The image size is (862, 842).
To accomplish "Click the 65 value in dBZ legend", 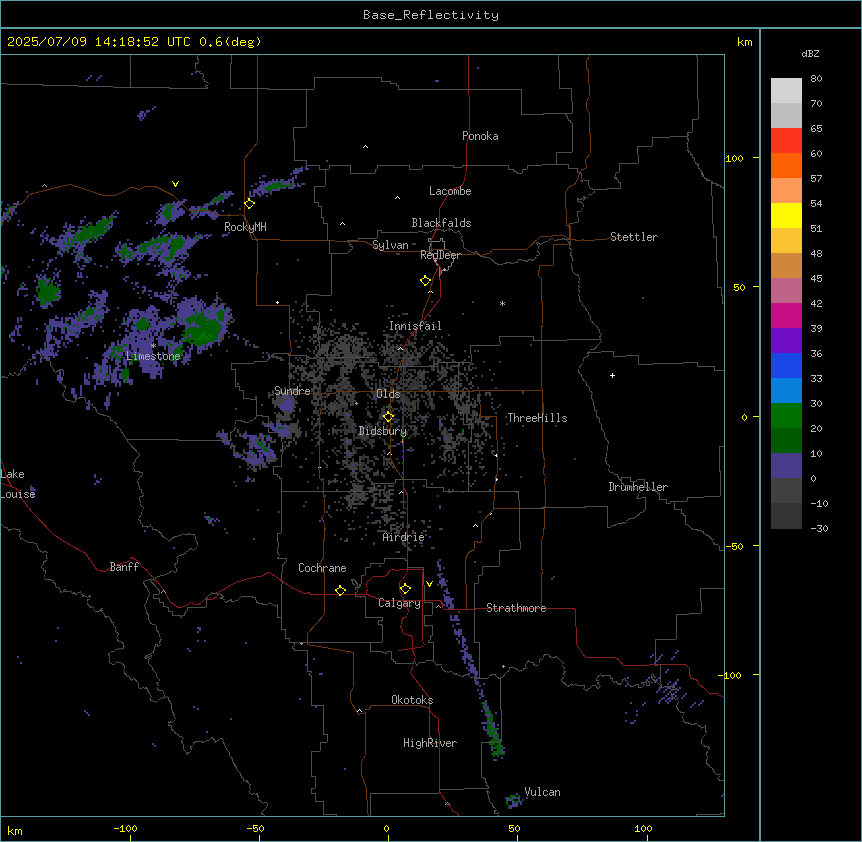I will (816, 128).
